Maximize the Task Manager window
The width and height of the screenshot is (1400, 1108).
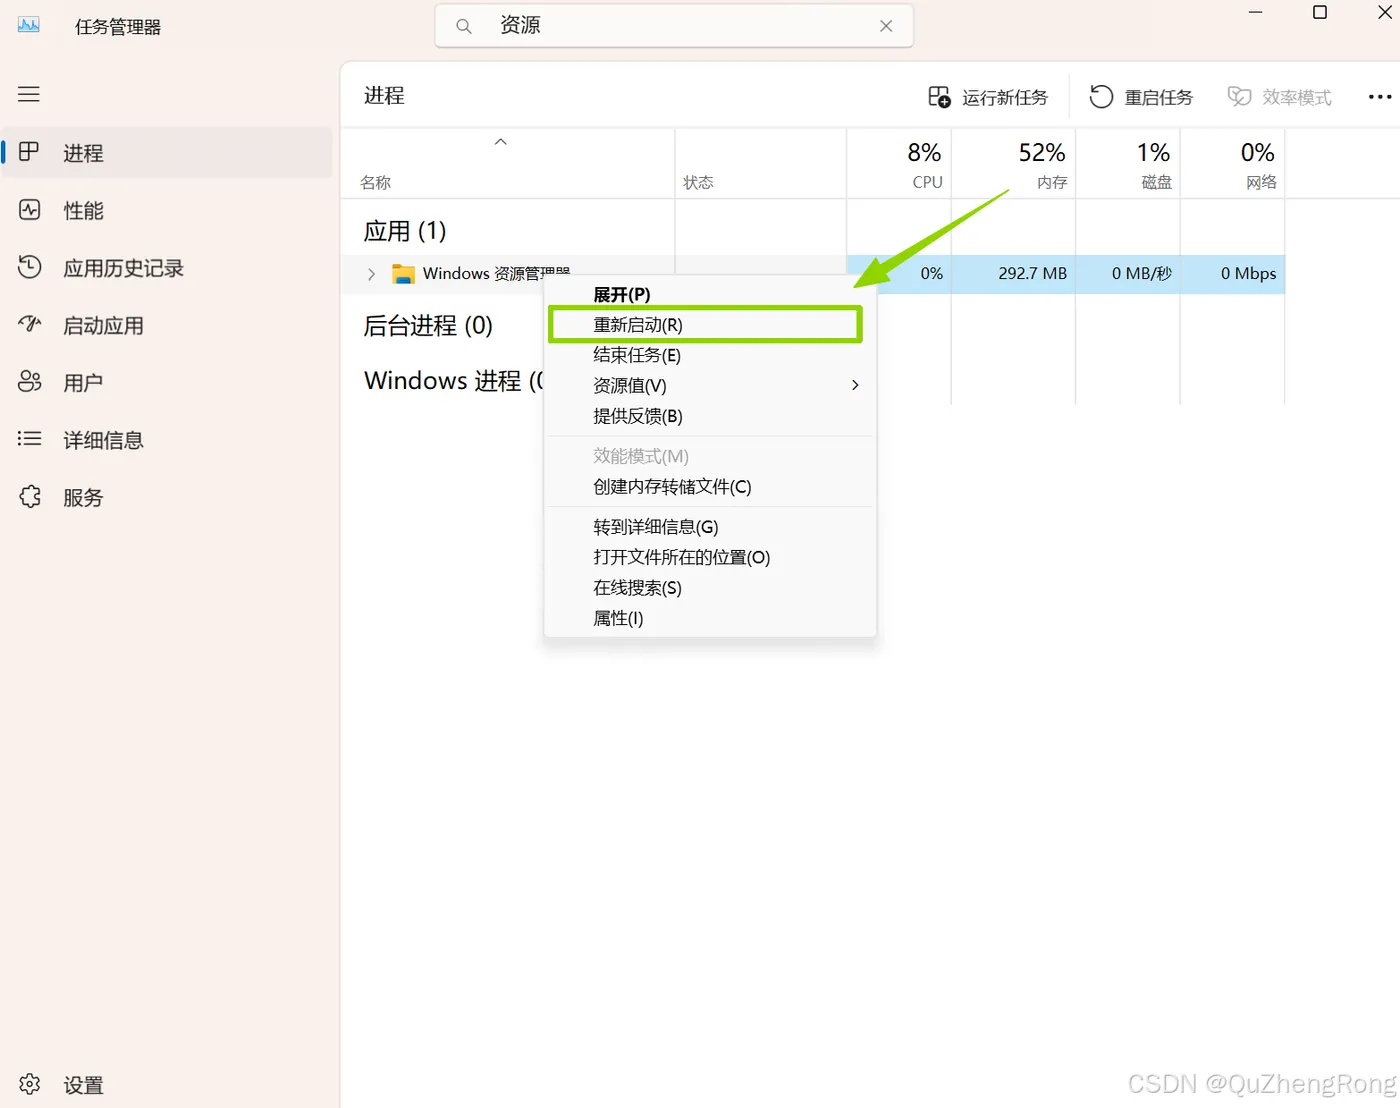pos(1320,13)
